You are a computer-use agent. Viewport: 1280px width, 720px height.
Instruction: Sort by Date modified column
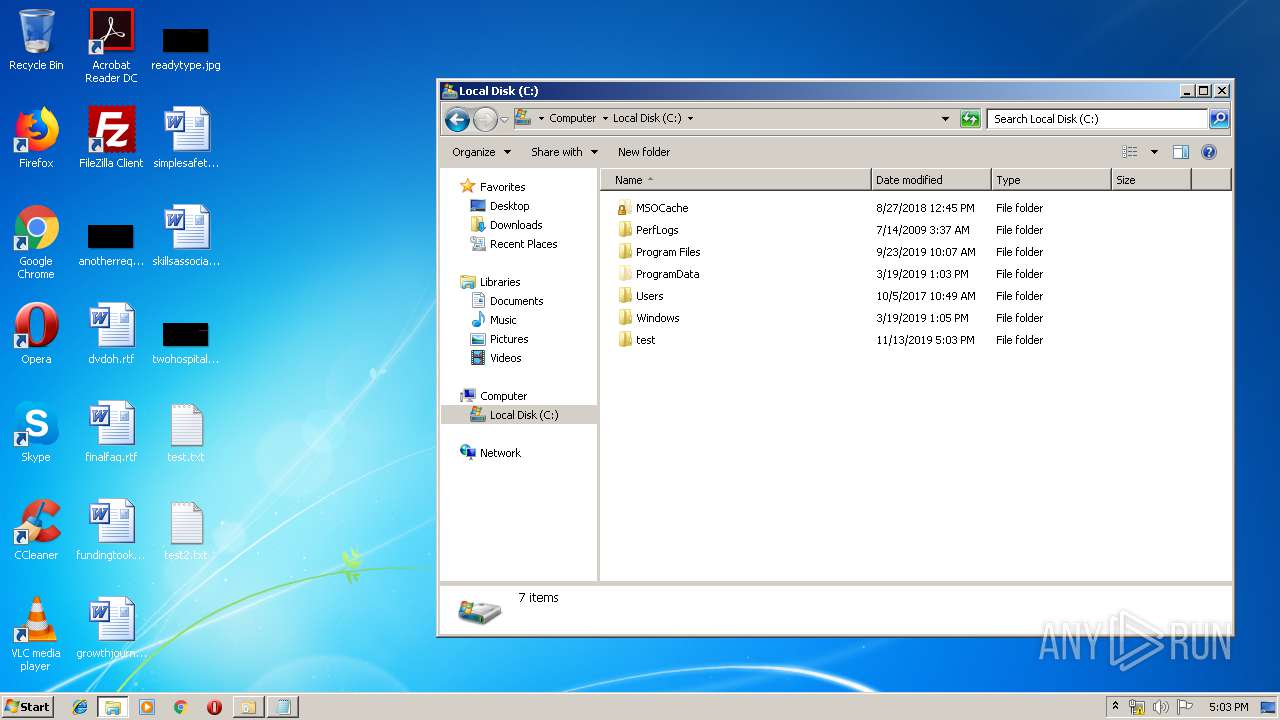(x=931, y=180)
